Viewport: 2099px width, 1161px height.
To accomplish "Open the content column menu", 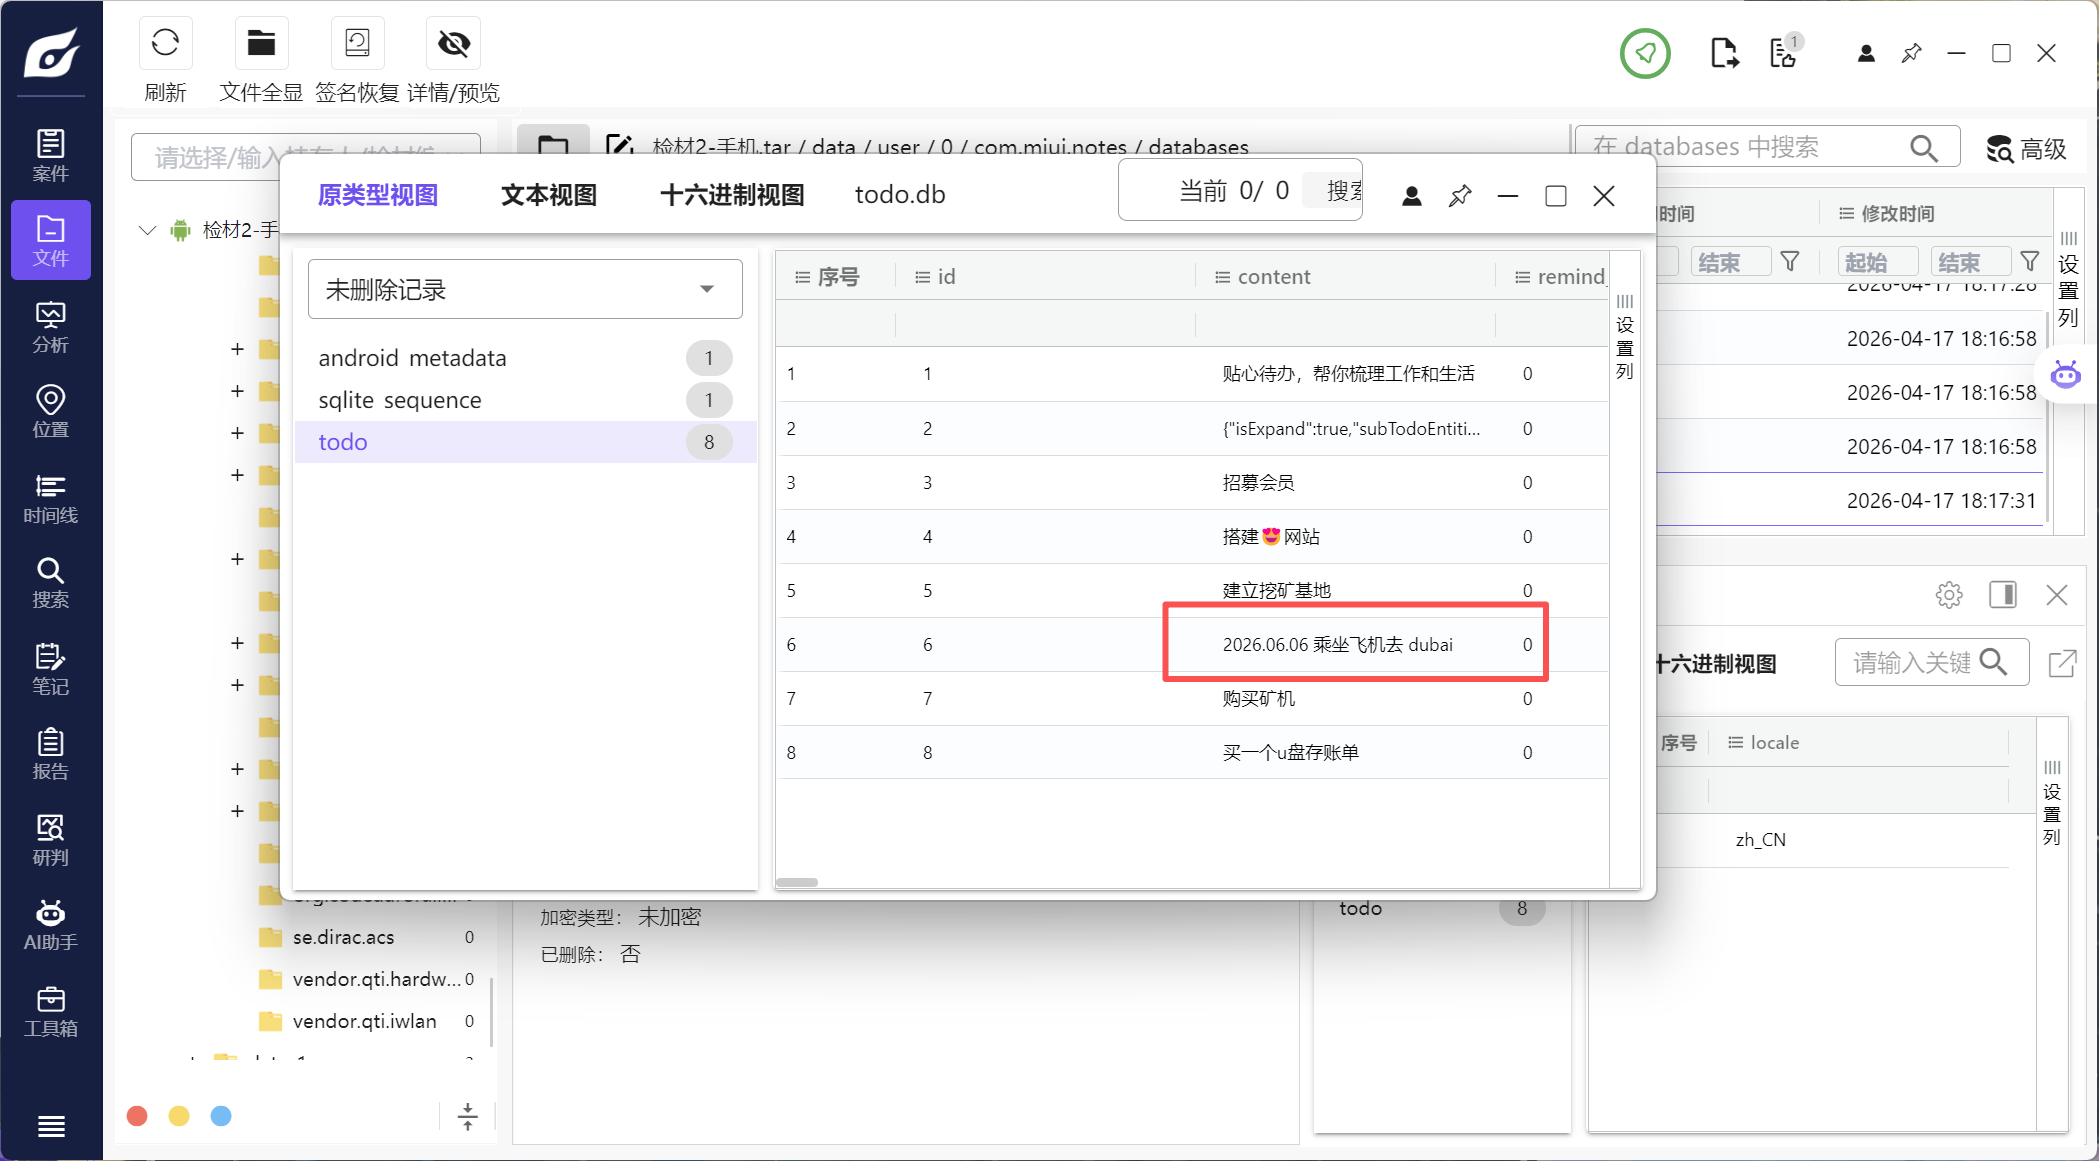I will pyautogui.click(x=1222, y=277).
